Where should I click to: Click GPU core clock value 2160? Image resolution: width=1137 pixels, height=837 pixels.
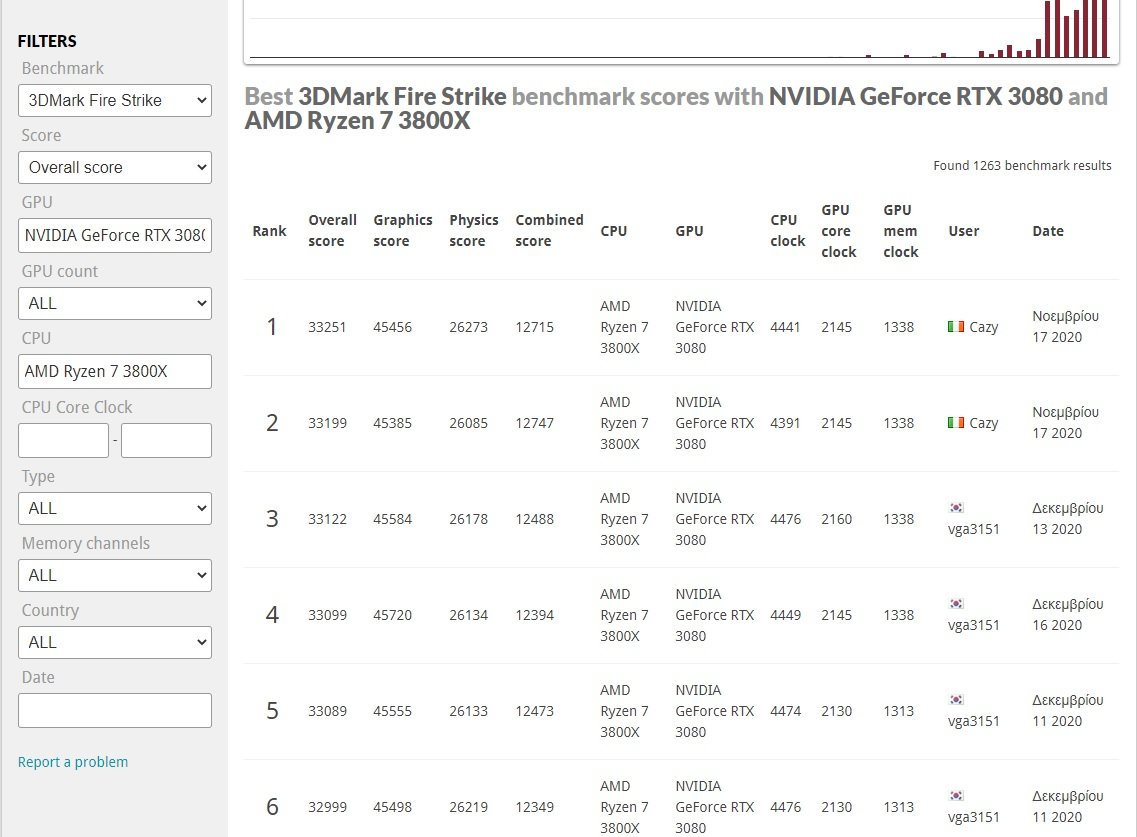(x=836, y=519)
